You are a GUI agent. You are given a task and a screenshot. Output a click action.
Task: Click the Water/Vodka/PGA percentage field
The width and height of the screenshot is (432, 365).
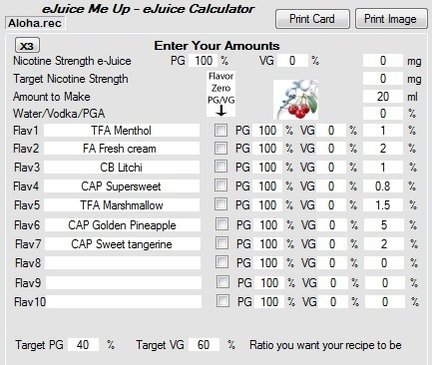pyautogui.click(x=383, y=114)
